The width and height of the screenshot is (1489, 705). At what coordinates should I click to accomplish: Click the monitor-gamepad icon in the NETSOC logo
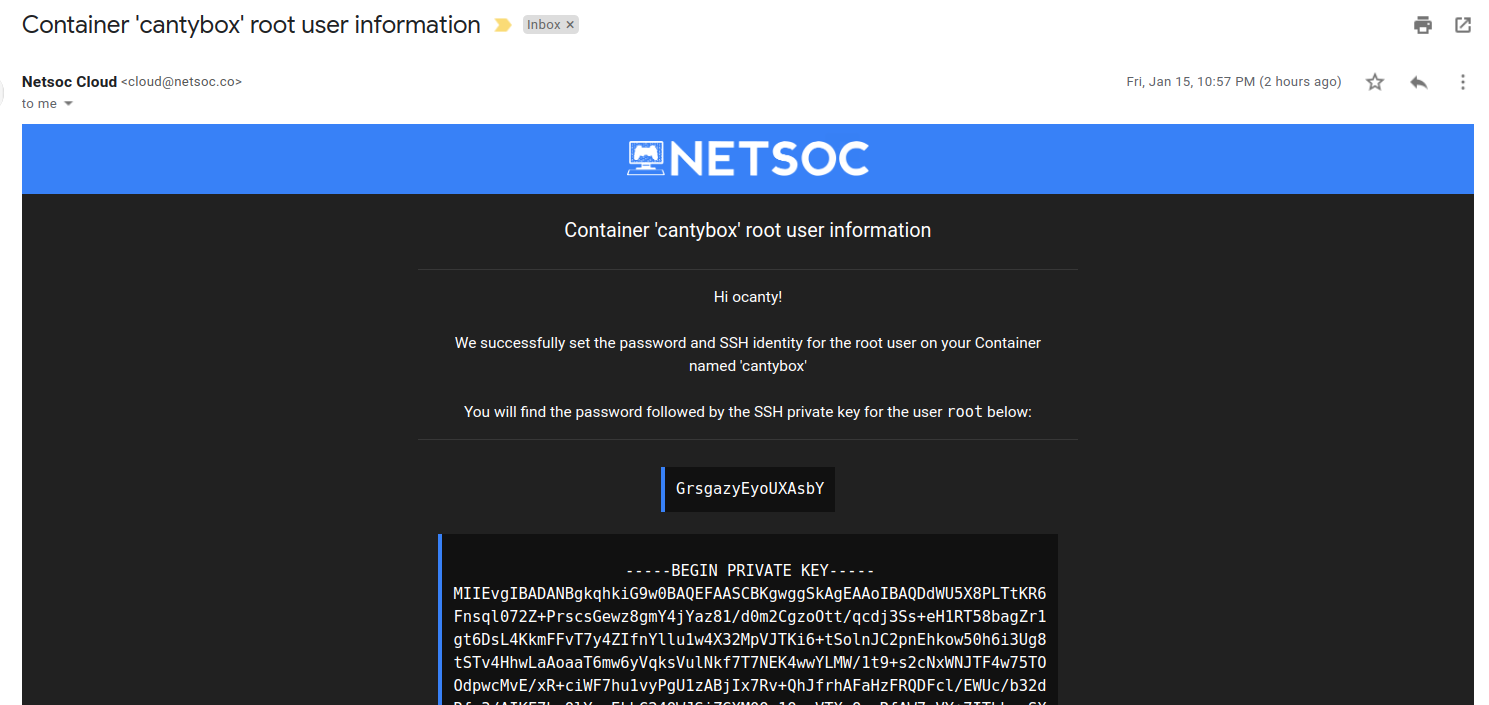[x=645, y=159]
